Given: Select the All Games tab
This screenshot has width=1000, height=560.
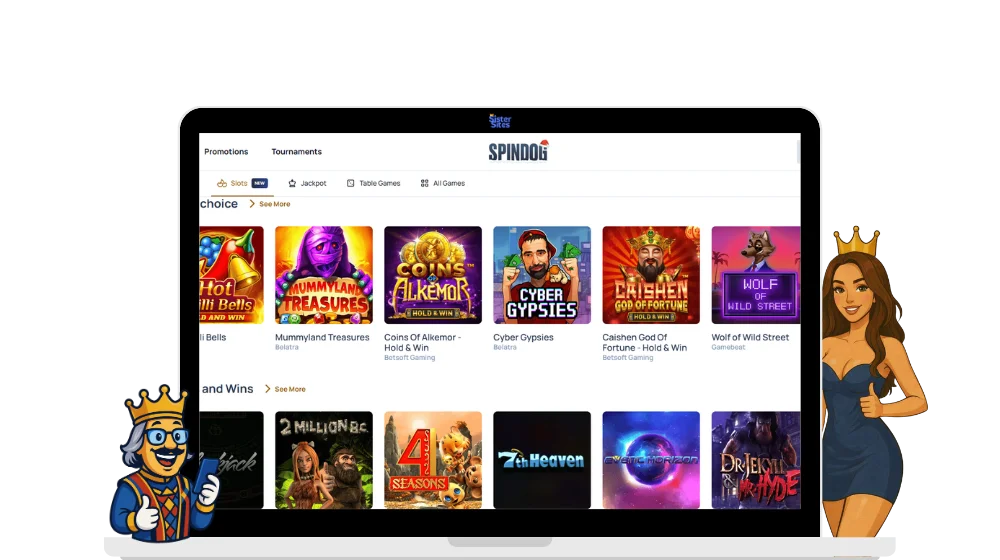Looking at the screenshot, I should click(443, 183).
